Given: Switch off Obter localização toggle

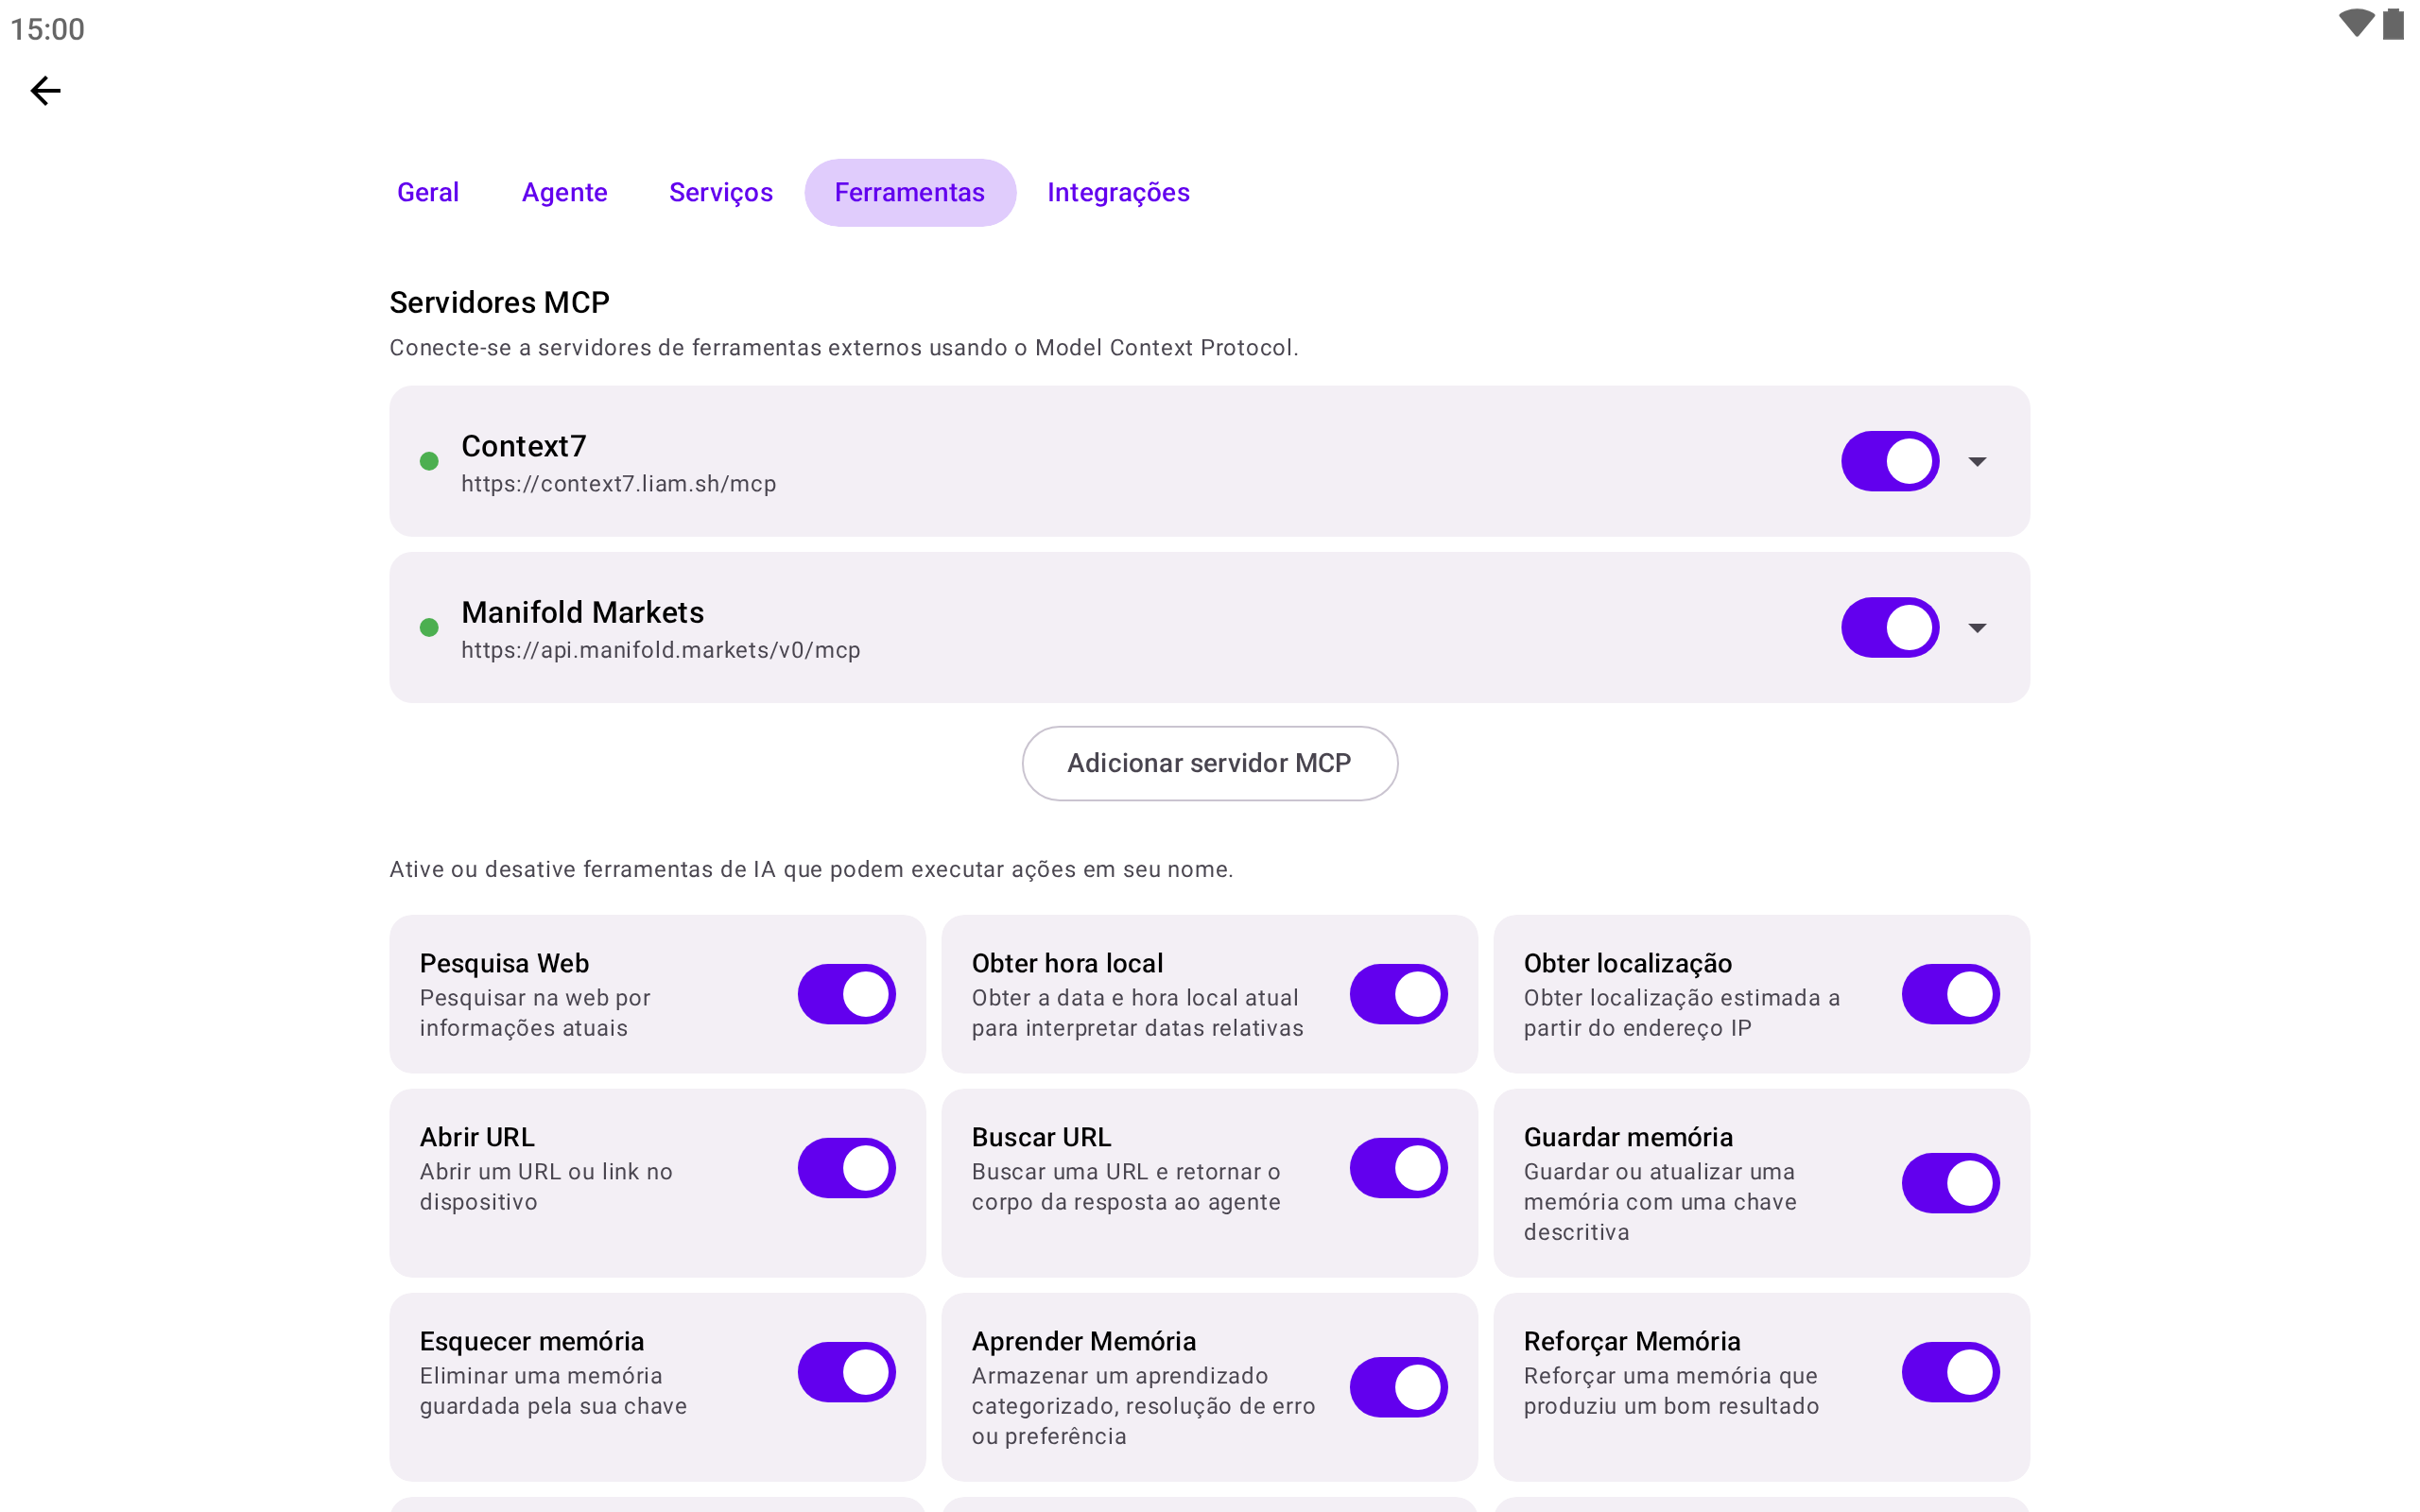Looking at the screenshot, I should pyautogui.click(x=1950, y=994).
